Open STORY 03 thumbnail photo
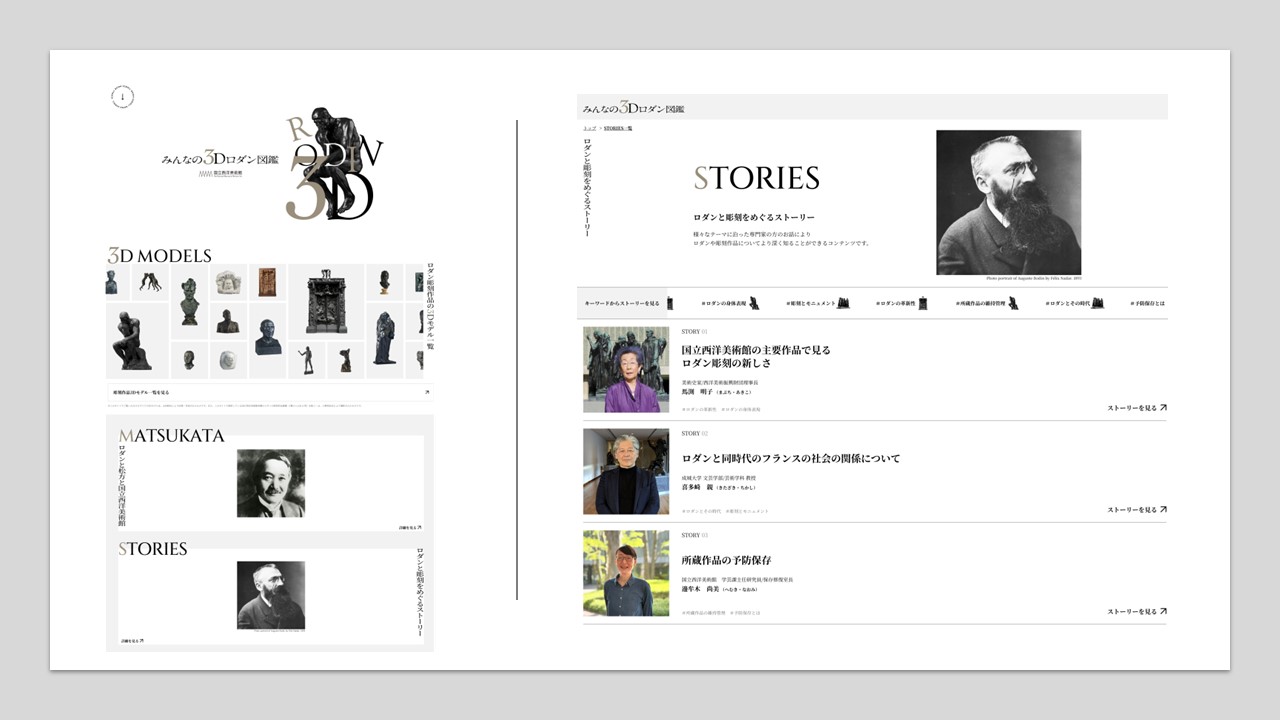The height and width of the screenshot is (720, 1280). click(x=626, y=573)
